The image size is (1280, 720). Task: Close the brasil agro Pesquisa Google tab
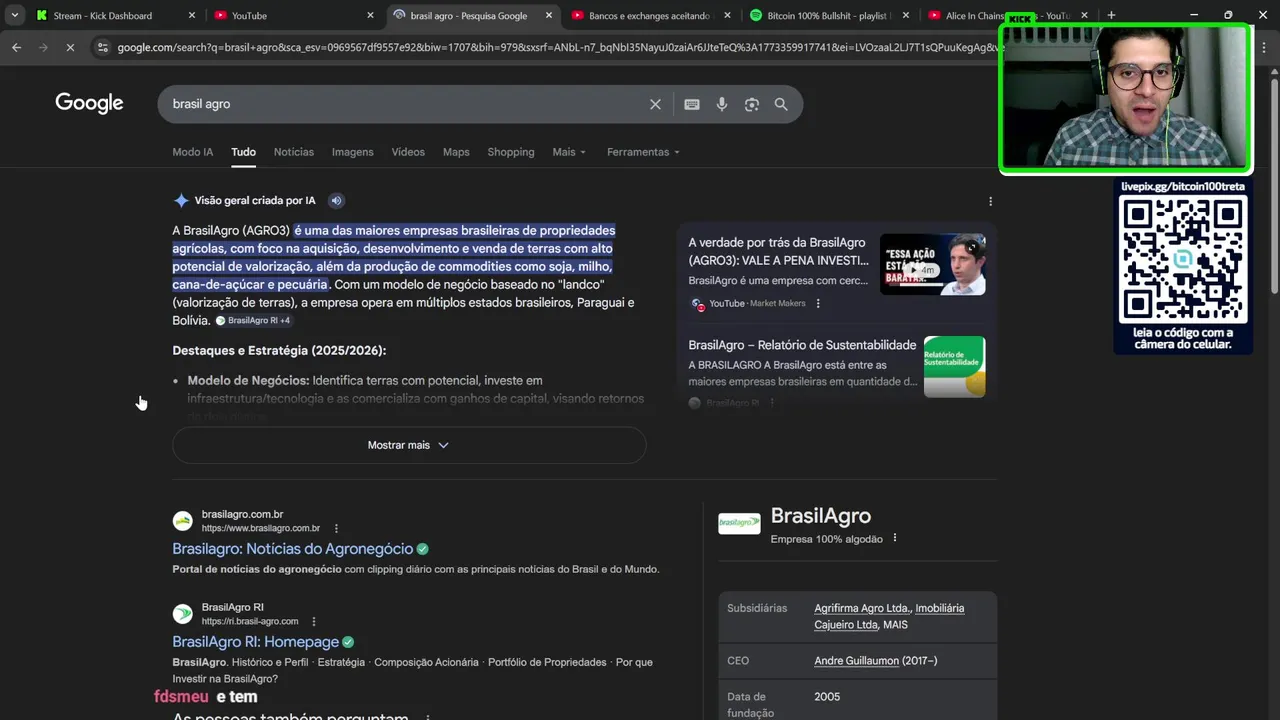(x=549, y=16)
